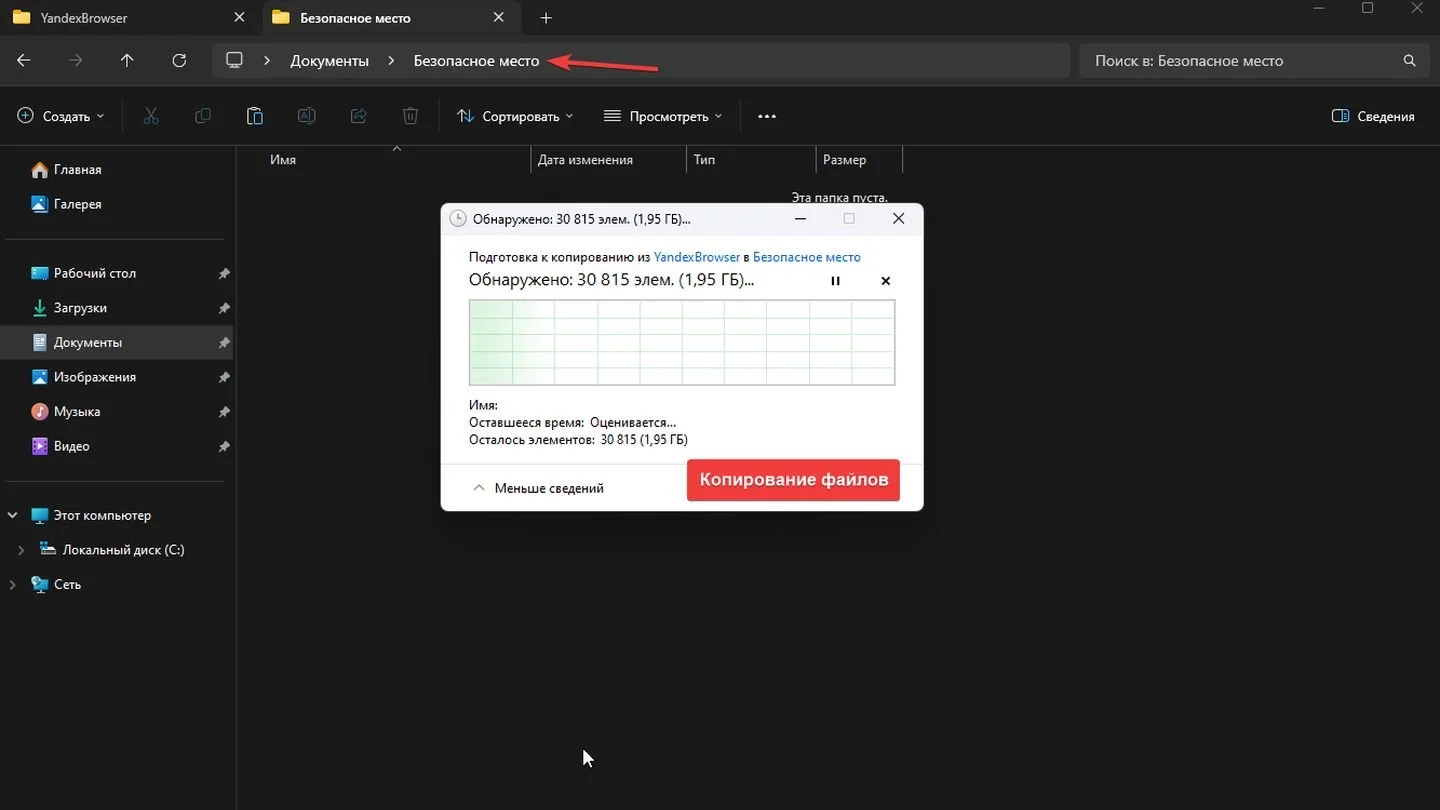
Task: Open the three-dots more options menu
Action: point(767,116)
